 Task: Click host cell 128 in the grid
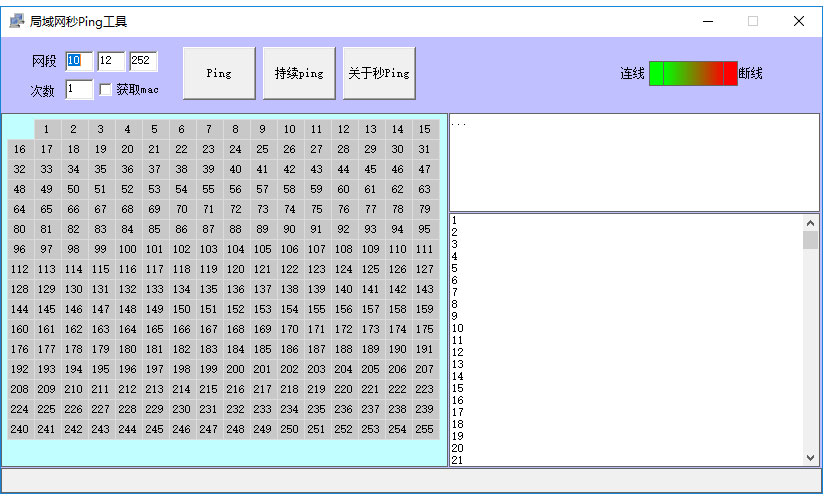coord(20,289)
